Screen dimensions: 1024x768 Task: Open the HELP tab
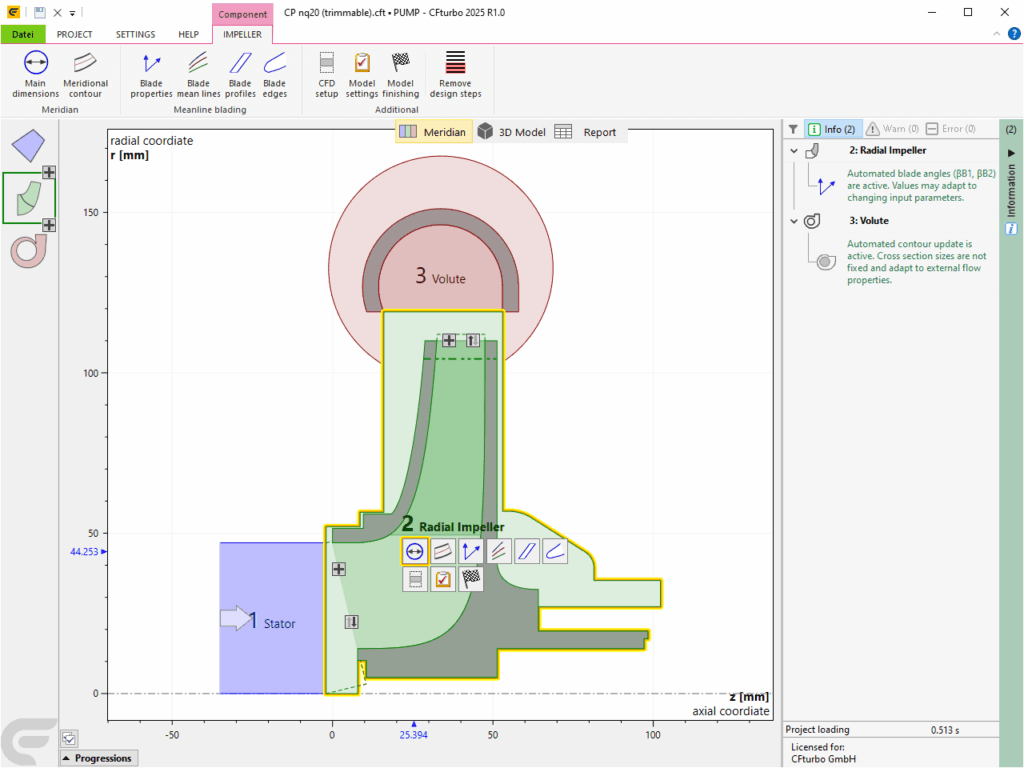(x=189, y=35)
